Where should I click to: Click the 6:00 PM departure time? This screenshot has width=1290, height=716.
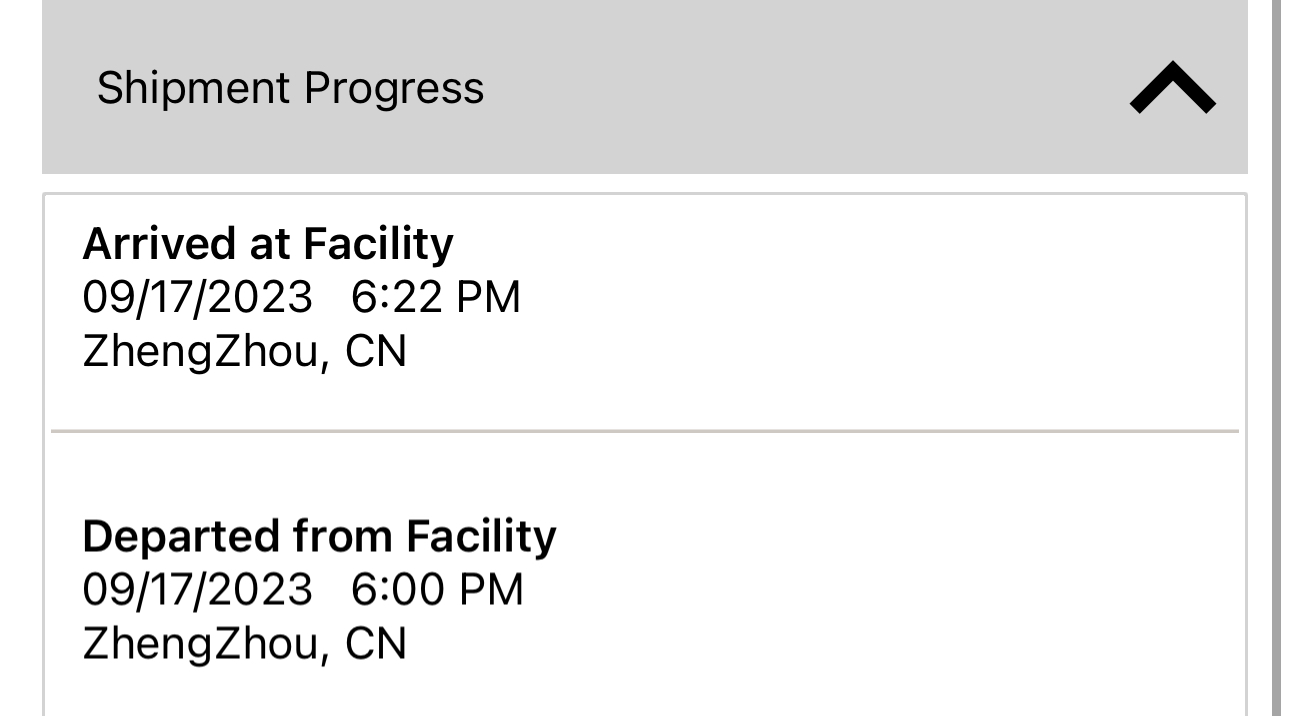pos(437,589)
